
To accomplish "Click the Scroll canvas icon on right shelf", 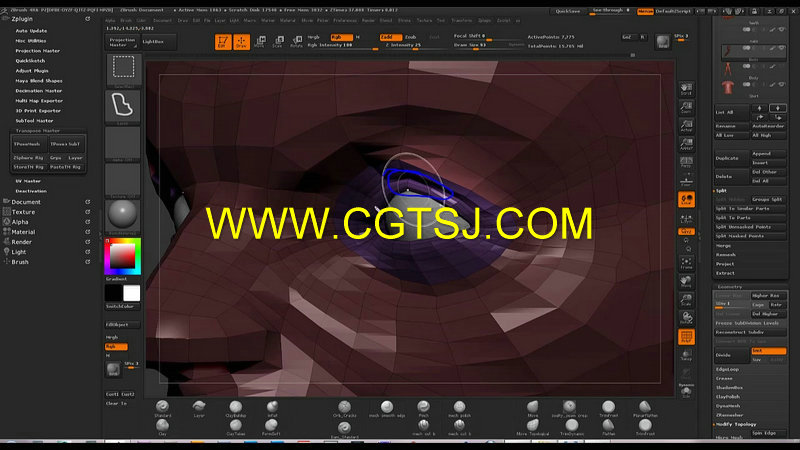I will pos(686,89).
